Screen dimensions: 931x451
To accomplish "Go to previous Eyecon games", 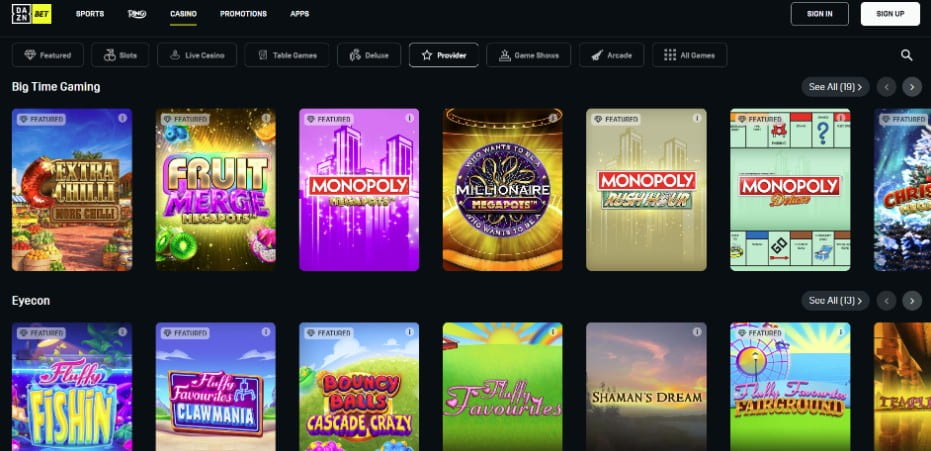I will (x=886, y=300).
